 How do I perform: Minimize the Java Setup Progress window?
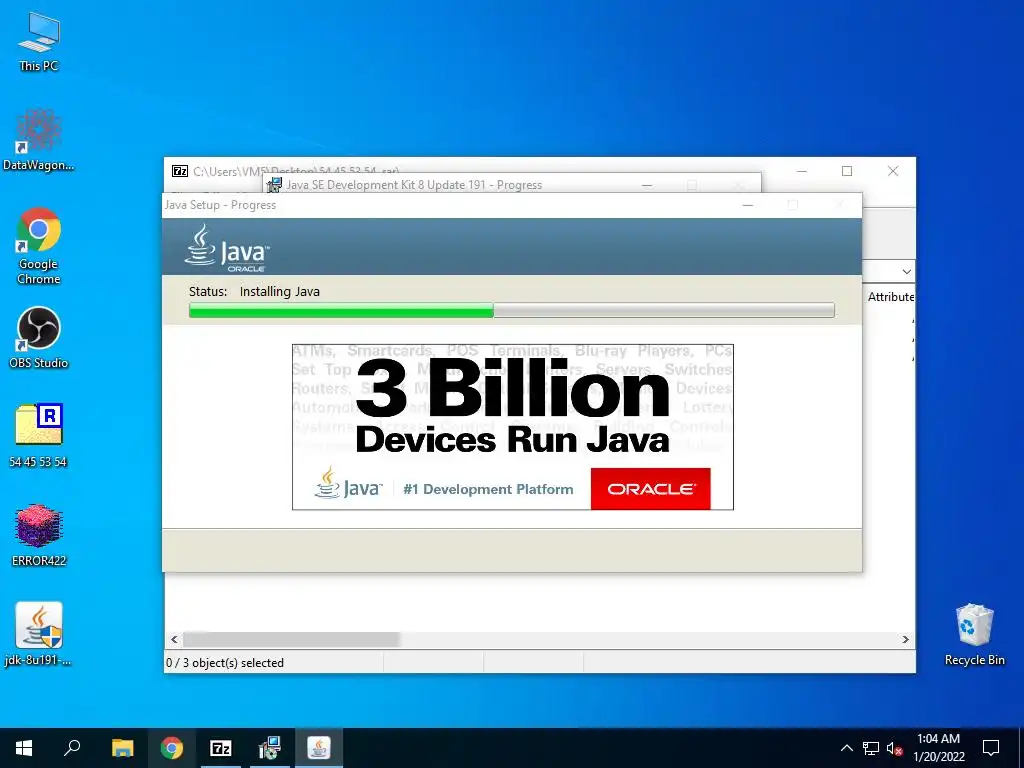tap(748, 205)
